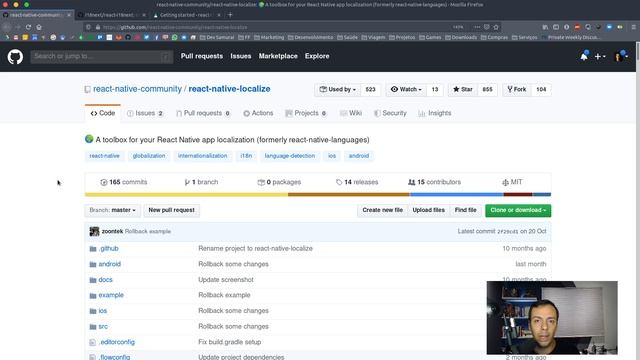This screenshot has height=360, width=640.
Task: Open react-native-community owner link
Action: click(137, 89)
